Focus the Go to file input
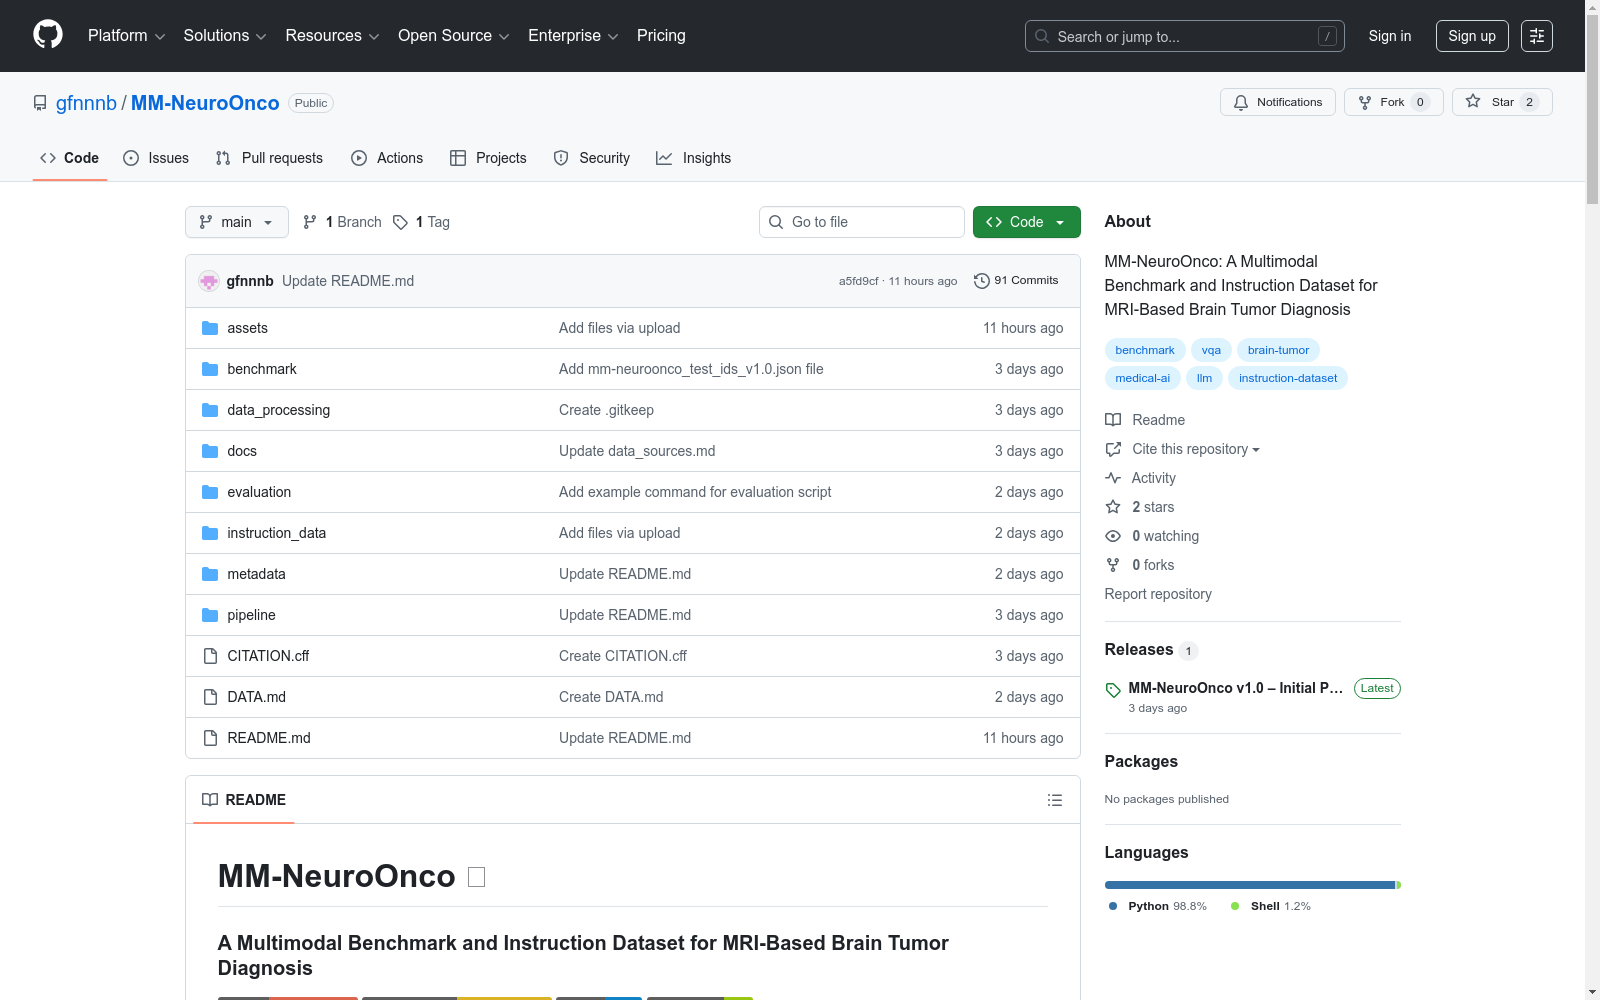 862,222
